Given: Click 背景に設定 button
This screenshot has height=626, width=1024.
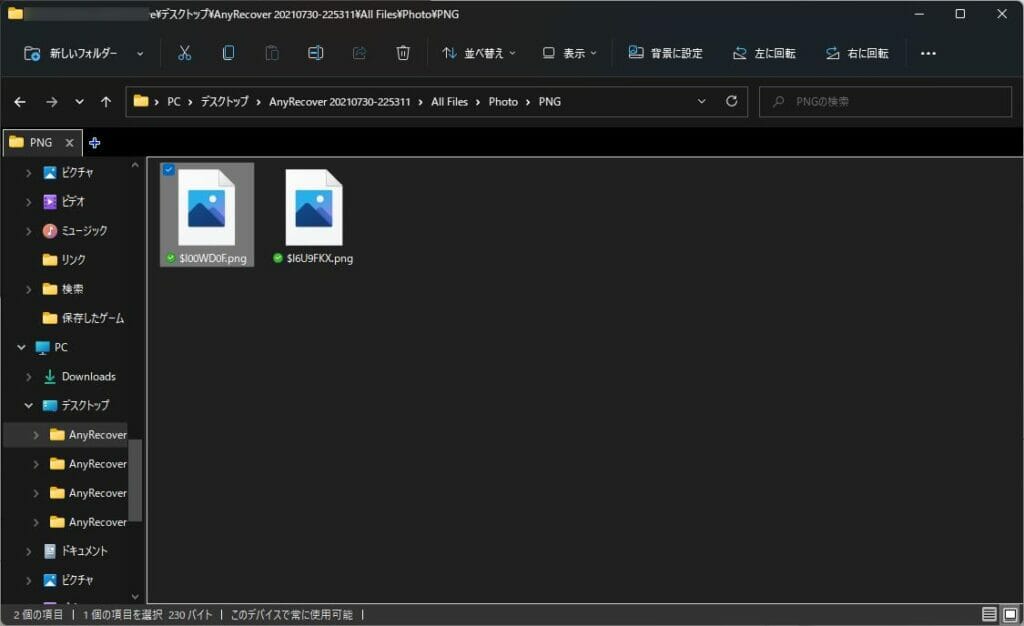Looking at the screenshot, I should tap(665, 54).
